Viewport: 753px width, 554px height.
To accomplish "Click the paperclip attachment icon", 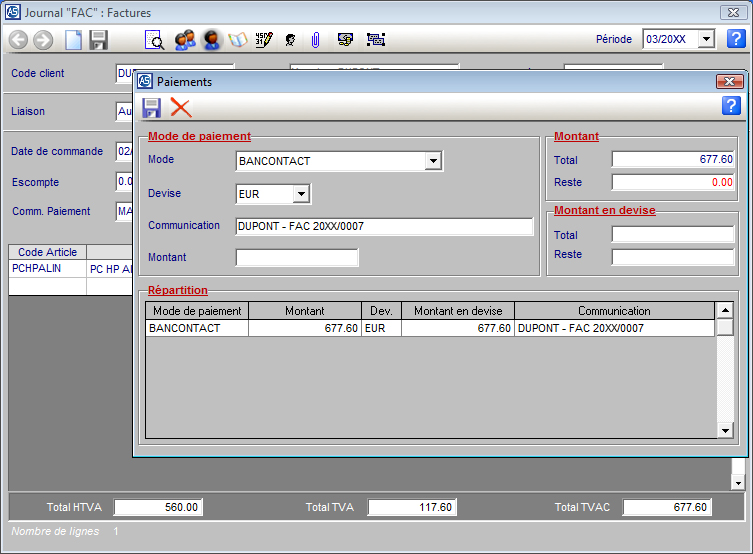I will (315, 40).
